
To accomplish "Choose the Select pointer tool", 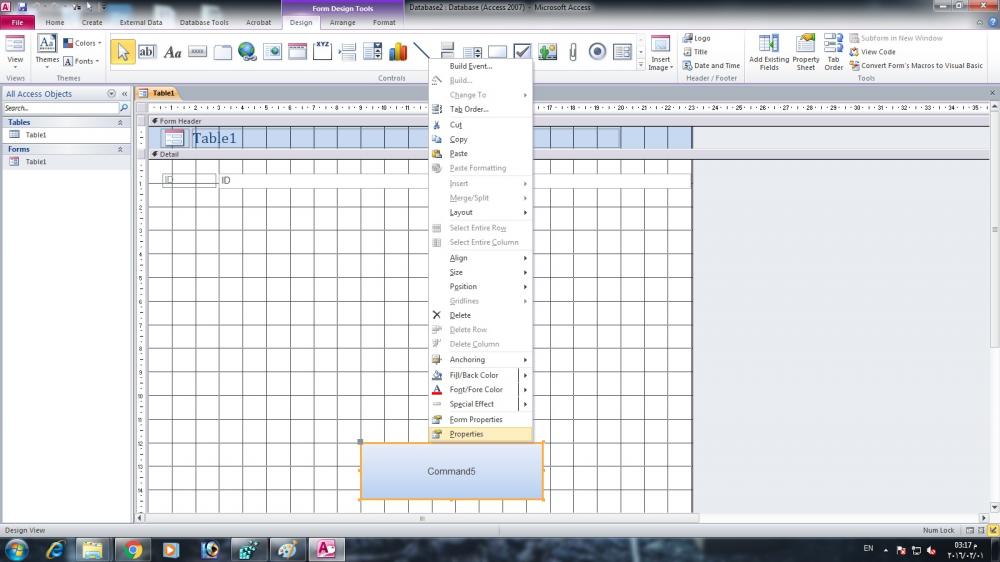I will pos(122,52).
